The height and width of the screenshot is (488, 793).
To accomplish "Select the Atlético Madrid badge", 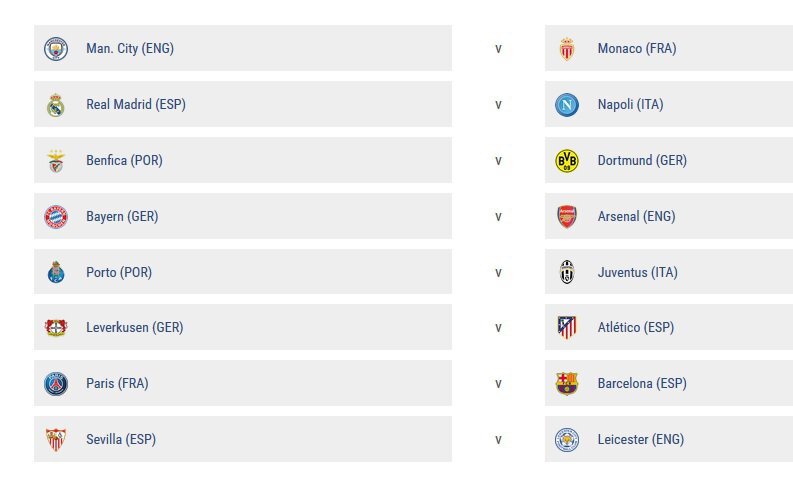I will pyautogui.click(x=567, y=328).
